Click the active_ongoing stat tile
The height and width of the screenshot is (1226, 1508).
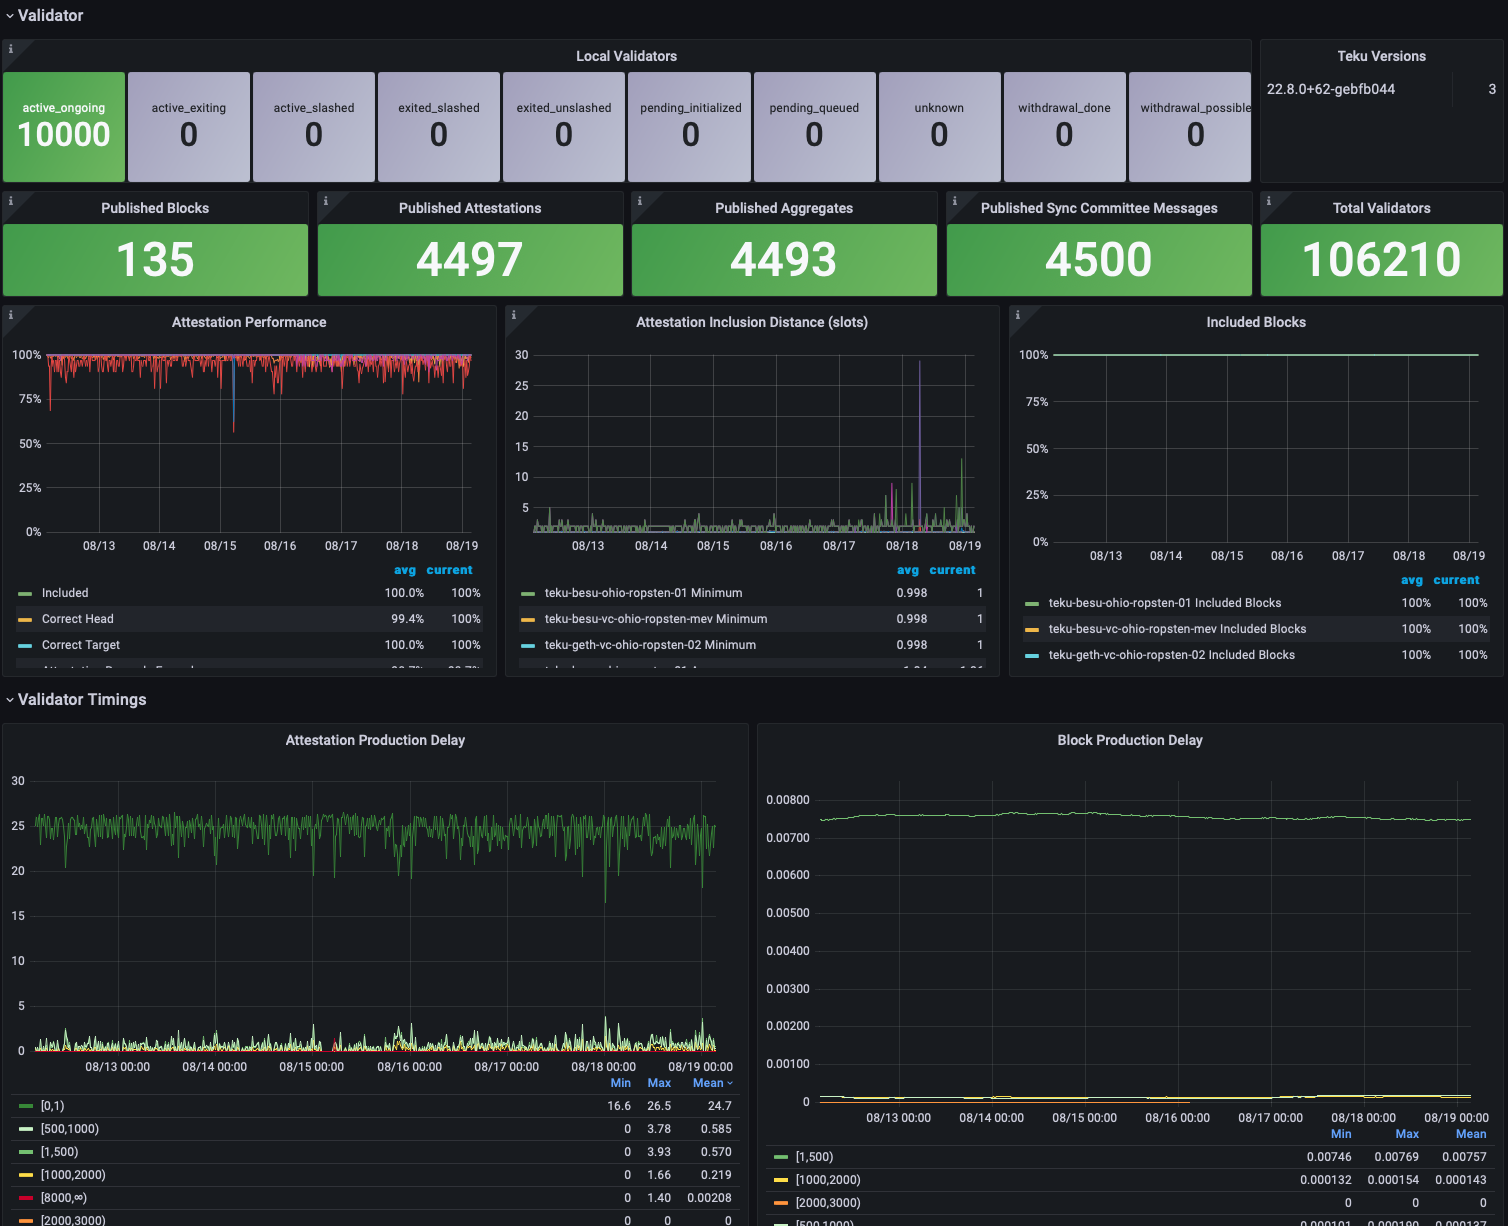64,127
